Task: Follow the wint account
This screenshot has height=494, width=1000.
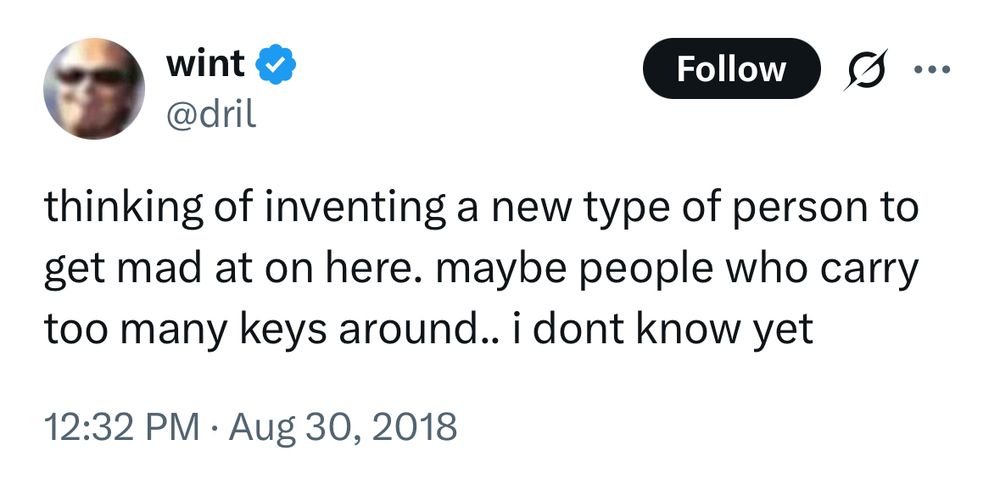Action: [731, 69]
